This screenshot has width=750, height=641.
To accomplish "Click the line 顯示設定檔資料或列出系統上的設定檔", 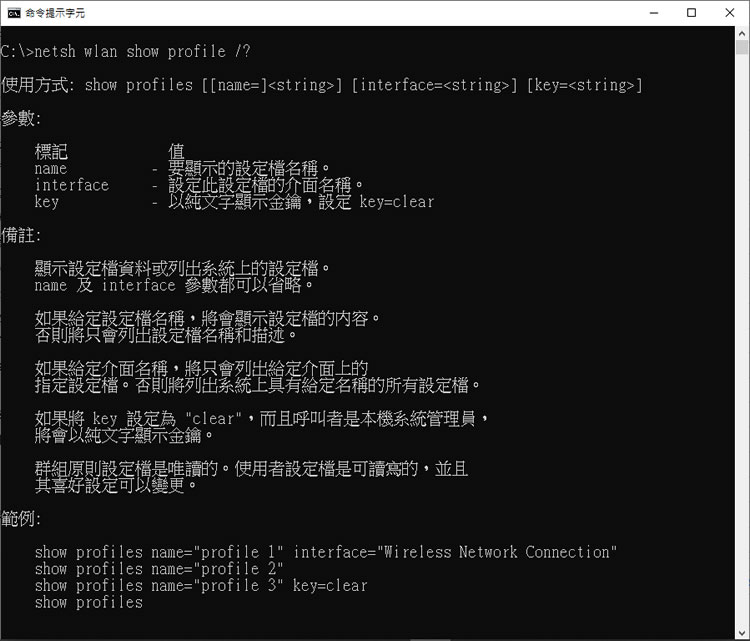I will click(182, 268).
